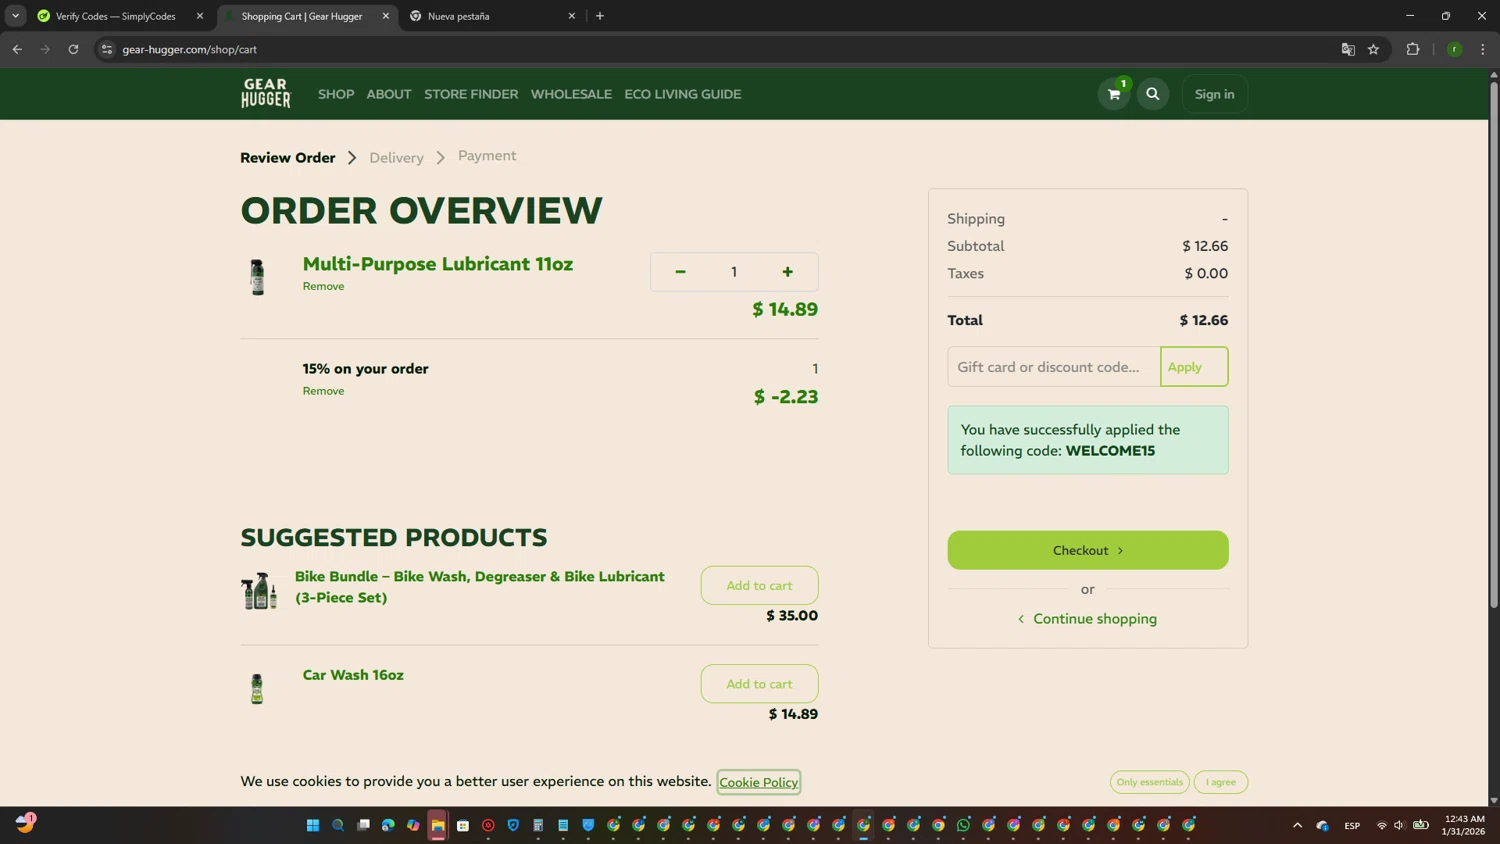This screenshot has width=1500, height=844.
Task: Remove the 15% on your order discount
Action: click(323, 391)
